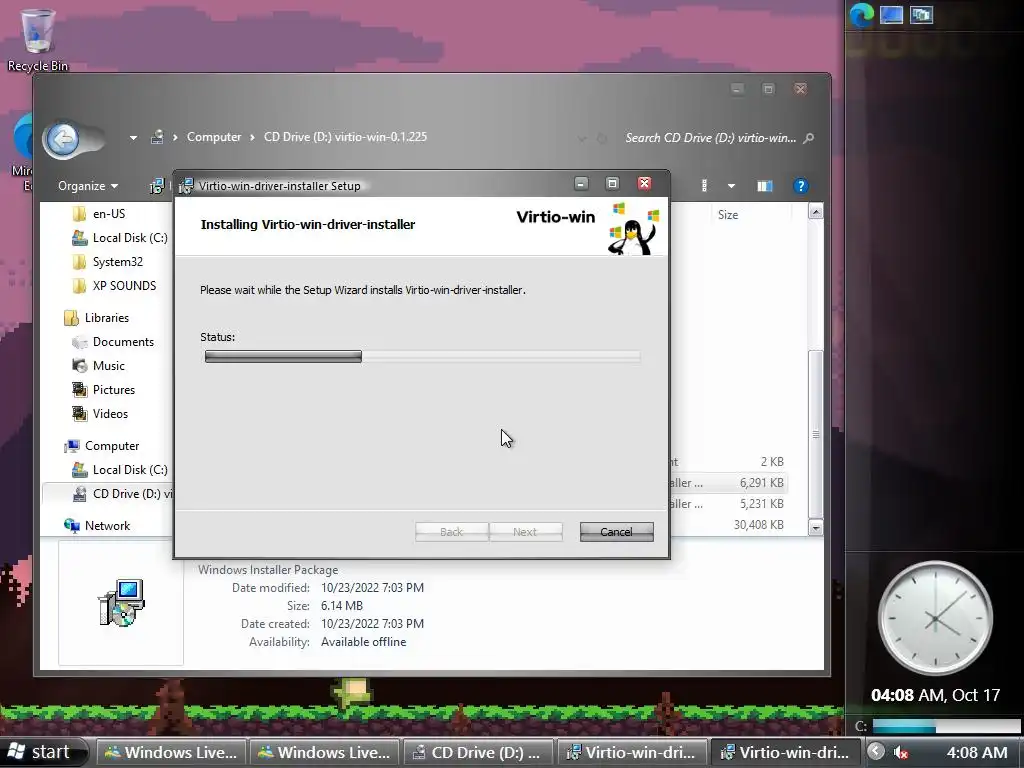Open the recent pages dropdown beside Back button
This screenshot has width=1024, height=768.
pos(133,138)
